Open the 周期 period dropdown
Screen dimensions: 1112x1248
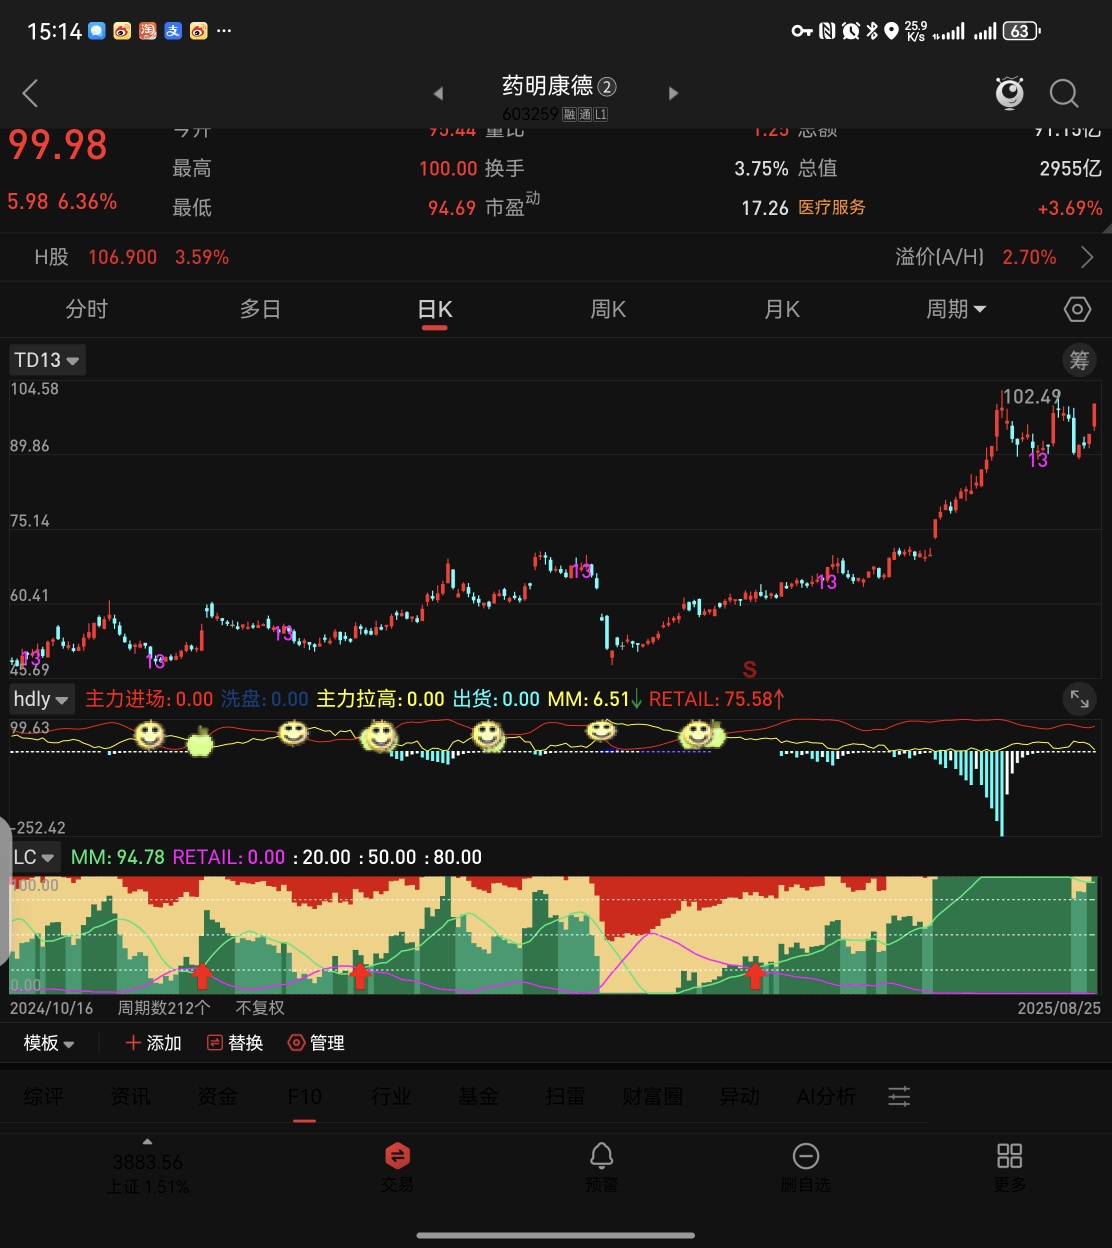pyautogui.click(x=956, y=309)
